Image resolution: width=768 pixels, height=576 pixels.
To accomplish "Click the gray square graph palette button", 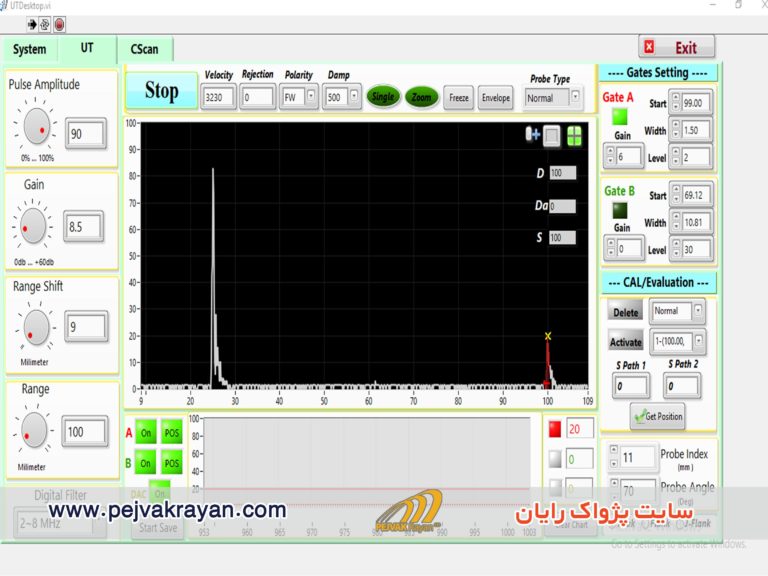I will [x=553, y=136].
